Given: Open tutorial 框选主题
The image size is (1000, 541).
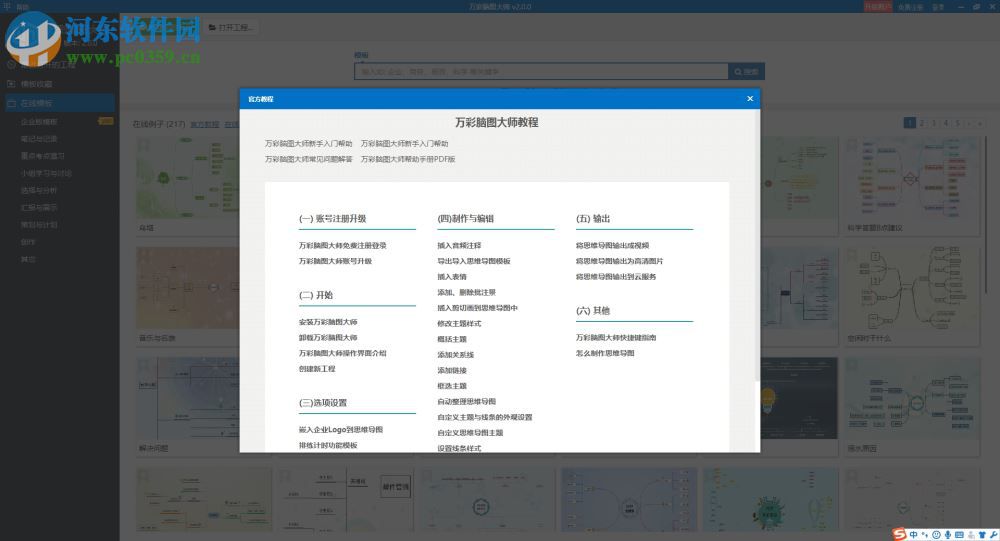Looking at the screenshot, I should point(452,386).
